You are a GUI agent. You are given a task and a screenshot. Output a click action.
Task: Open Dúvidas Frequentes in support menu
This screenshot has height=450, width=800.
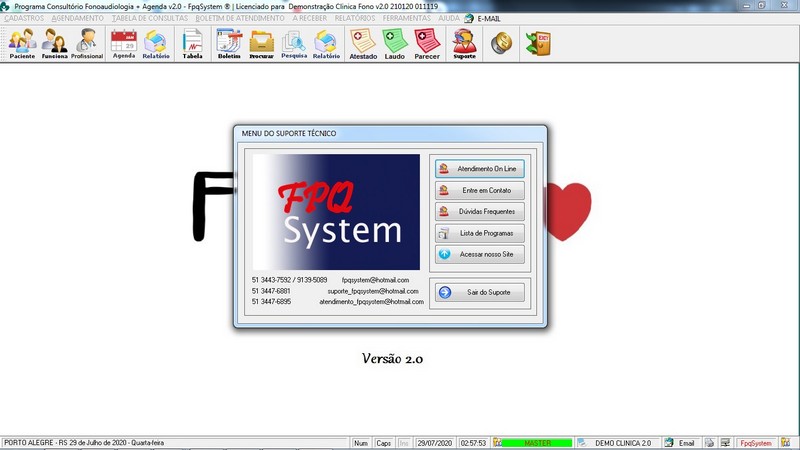480,212
